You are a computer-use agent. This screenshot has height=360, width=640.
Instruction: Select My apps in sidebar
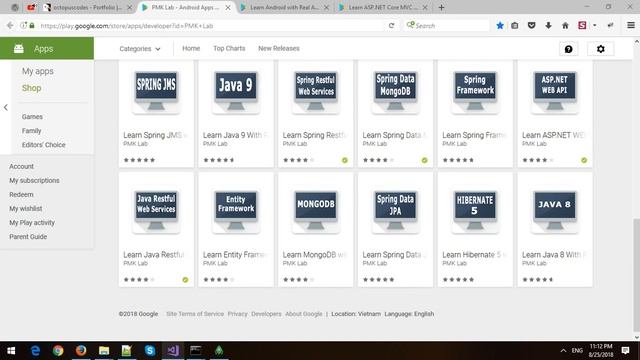tap(38, 71)
